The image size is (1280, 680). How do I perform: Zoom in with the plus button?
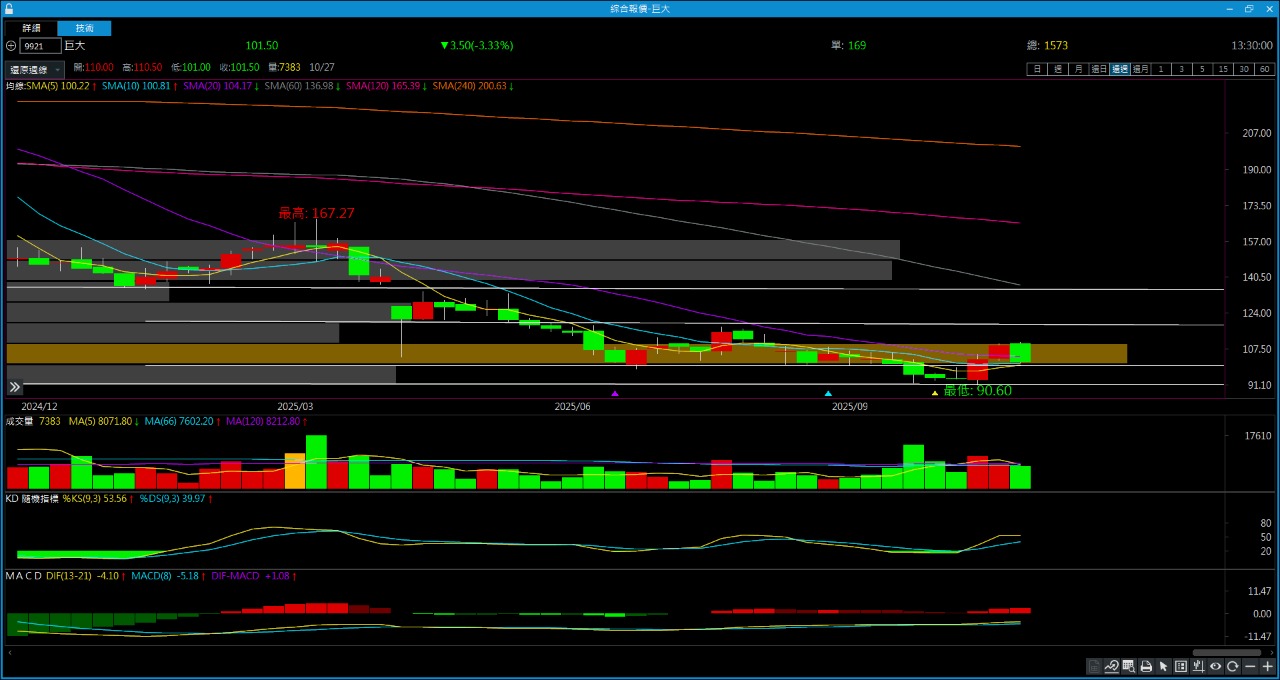(x=1267, y=666)
